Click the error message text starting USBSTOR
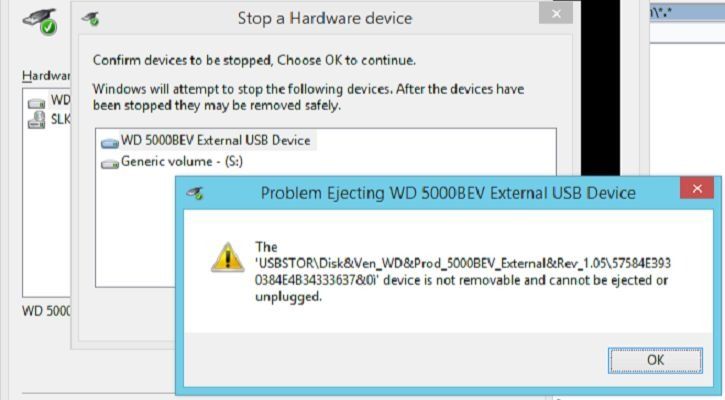725x400 pixels. pyautogui.click(x=462, y=272)
